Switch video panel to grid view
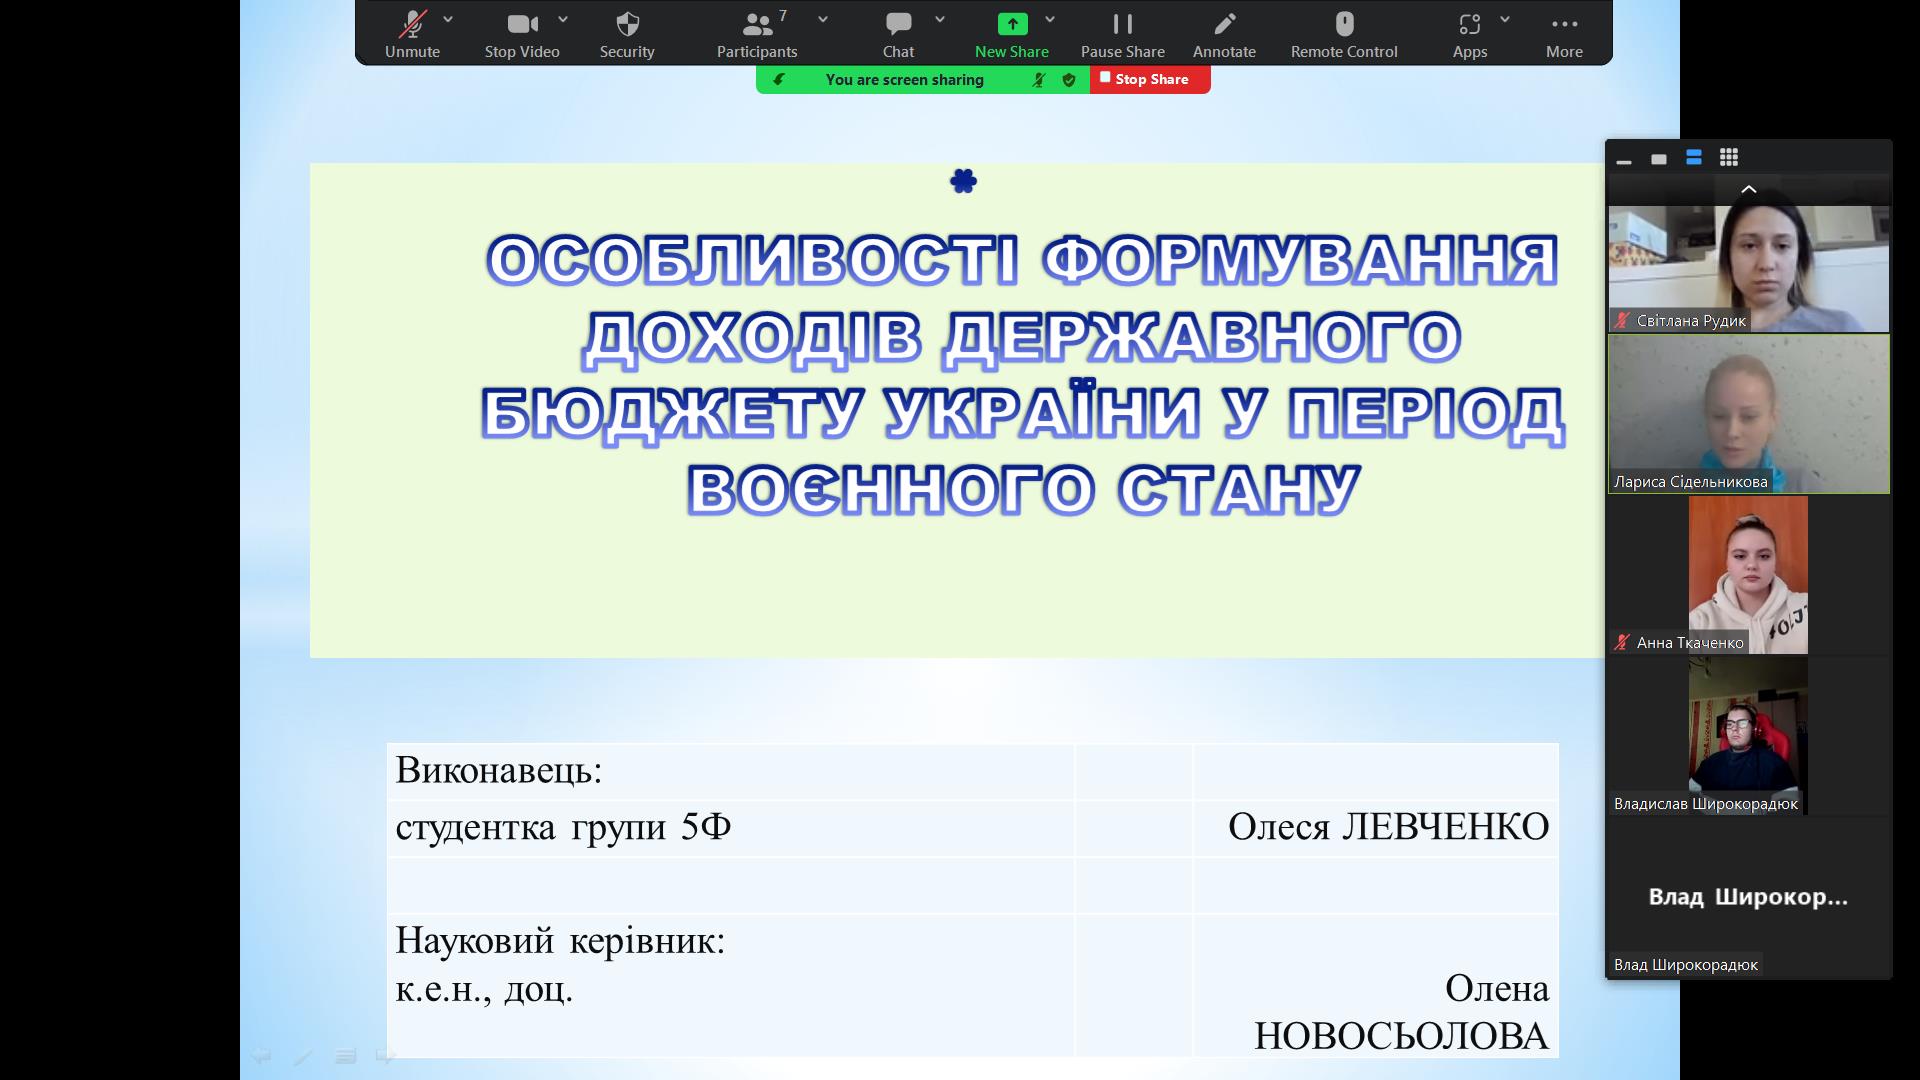The height and width of the screenshot is (1080, 1920). [x=1729, y=158]
